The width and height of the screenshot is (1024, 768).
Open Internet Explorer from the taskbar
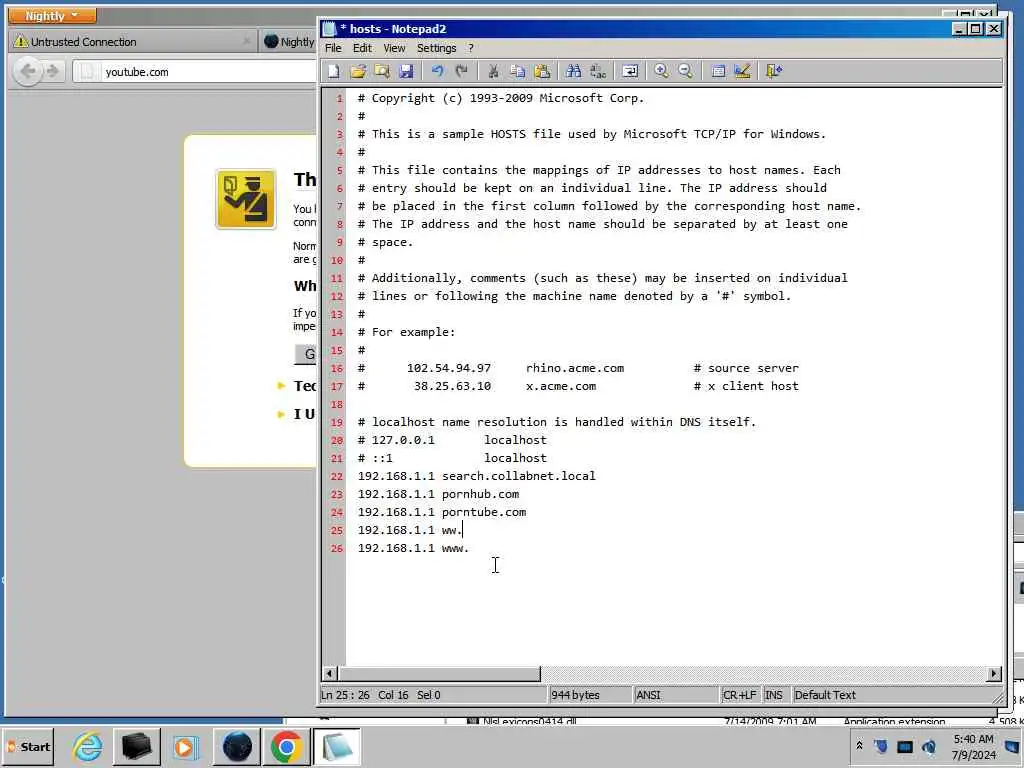pos(88,746)
